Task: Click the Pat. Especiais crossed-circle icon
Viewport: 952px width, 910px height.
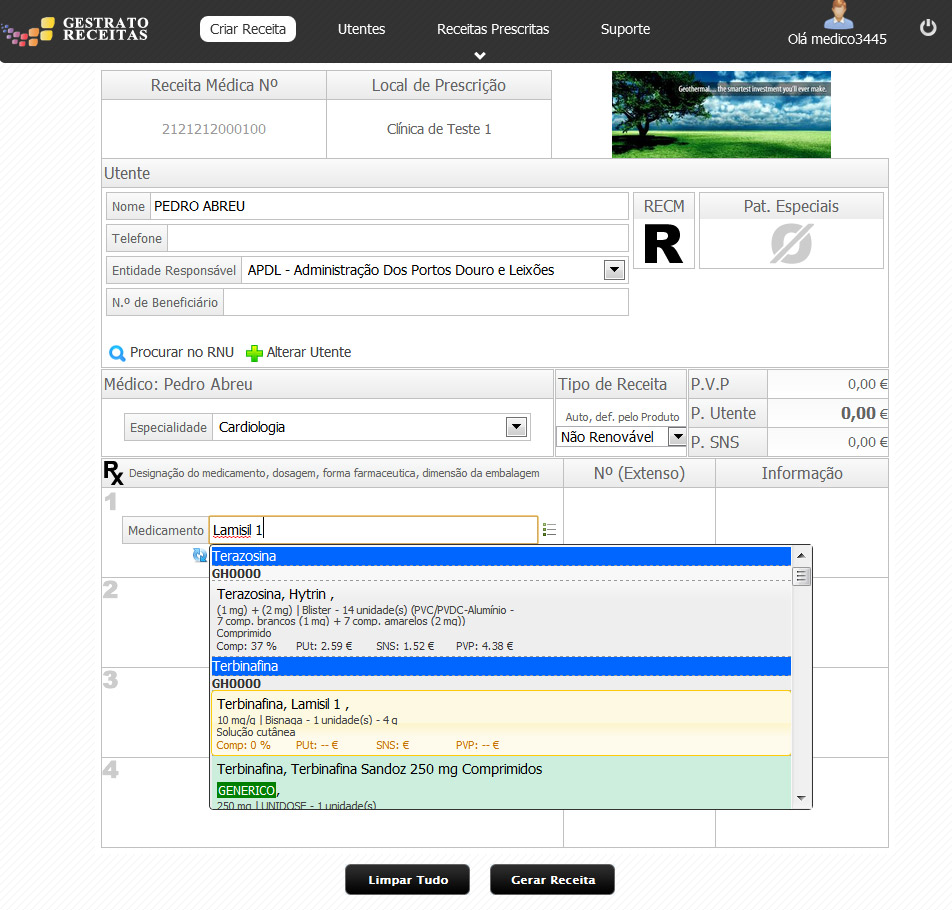Action: coord(791,244)
